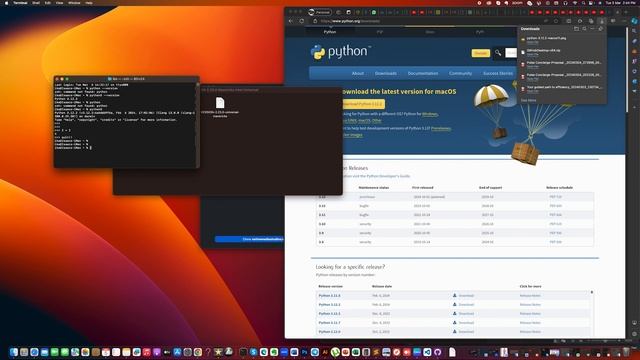Screen dimensions: 640x360
Task: Select pkg file icon in installer window
Action: click(220, 103)
